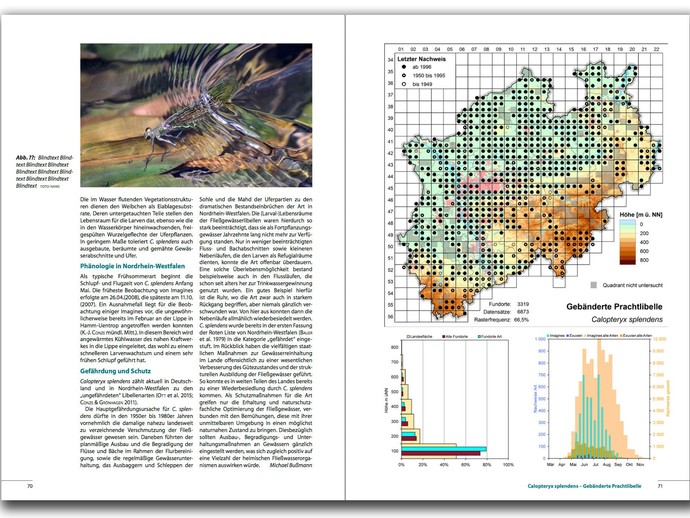
Task: Click map column label '01'
Action: 401,49
